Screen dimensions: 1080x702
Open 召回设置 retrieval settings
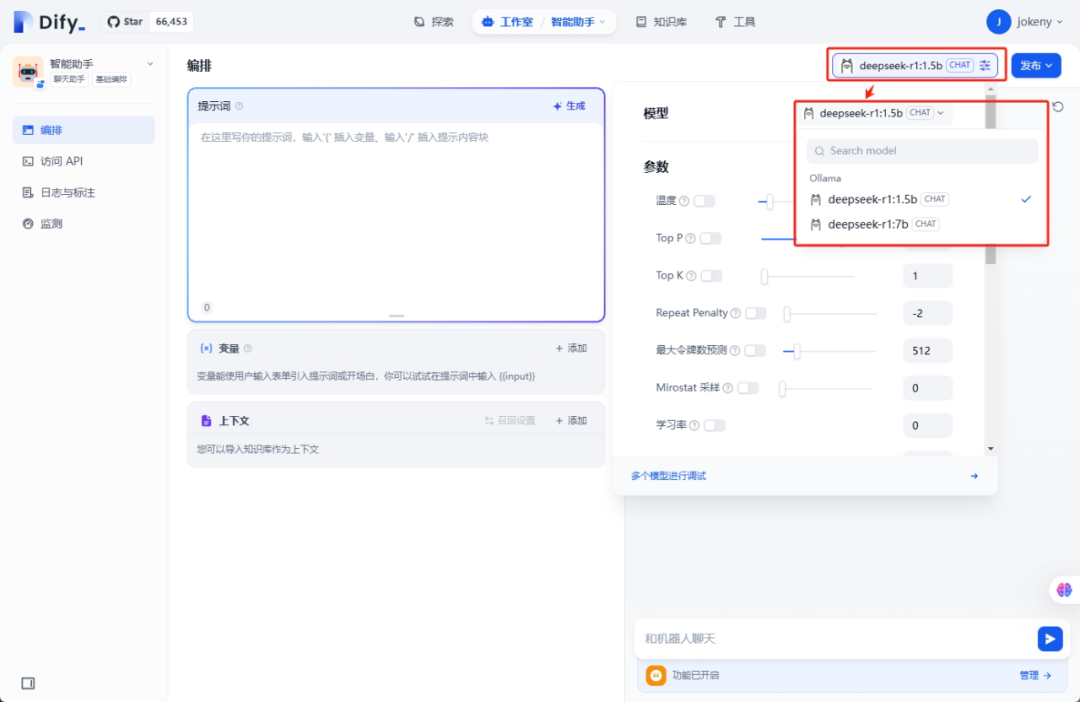510,421
